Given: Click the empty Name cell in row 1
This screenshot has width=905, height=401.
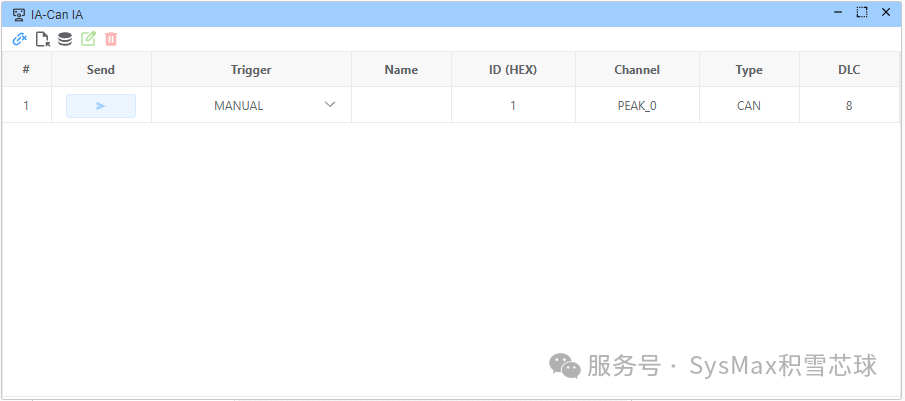Looking at the screenshot, I should click(401, 105).
